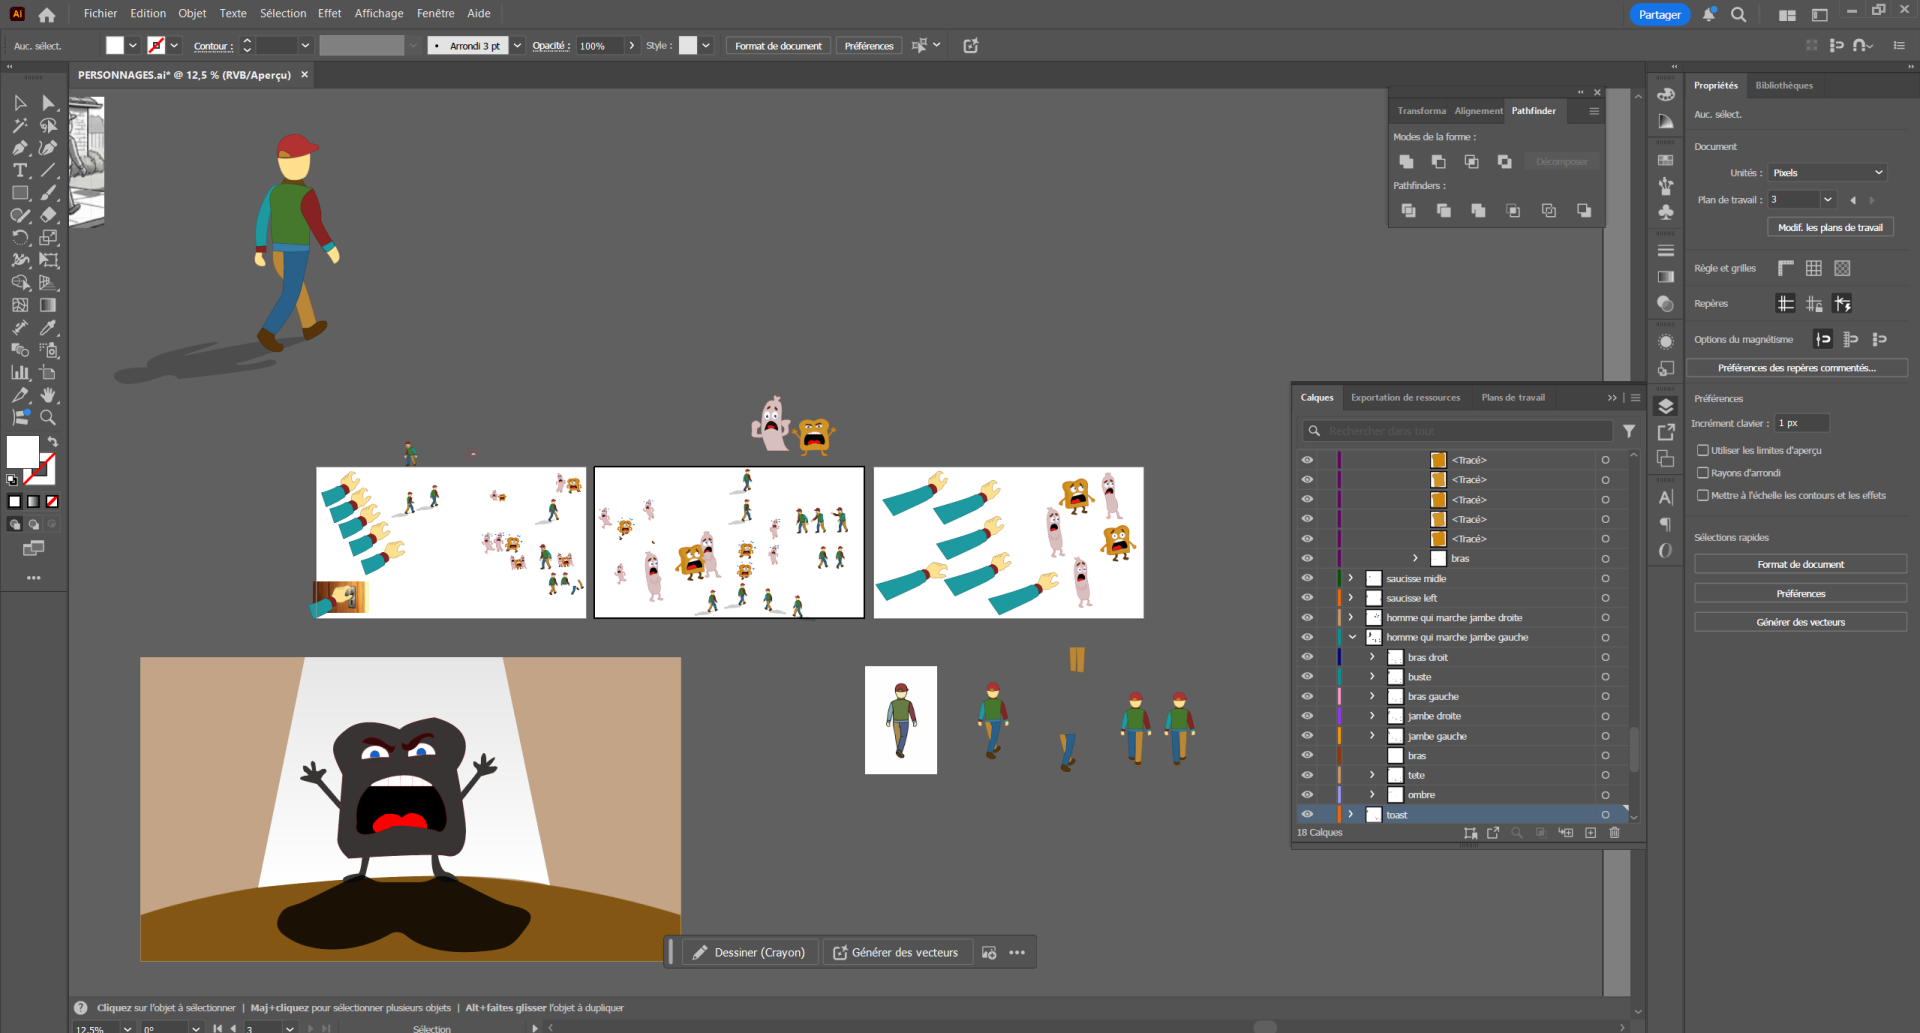Select the Rotate tool
1920x1033 pixels.
[x=20, y=238]
